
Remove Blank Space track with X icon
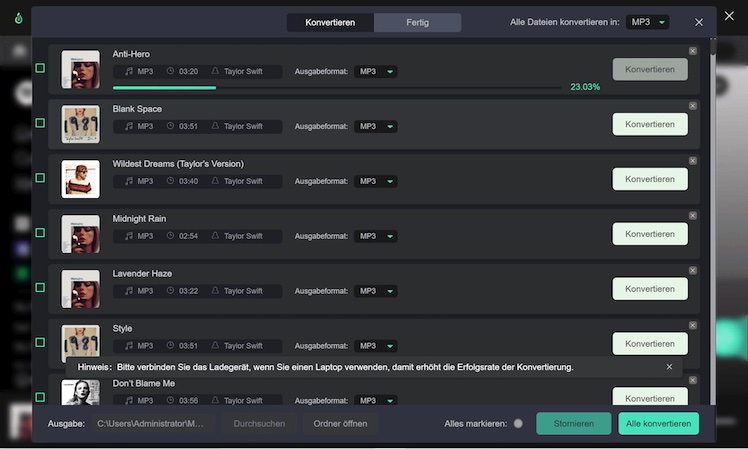tap(693, 106)
